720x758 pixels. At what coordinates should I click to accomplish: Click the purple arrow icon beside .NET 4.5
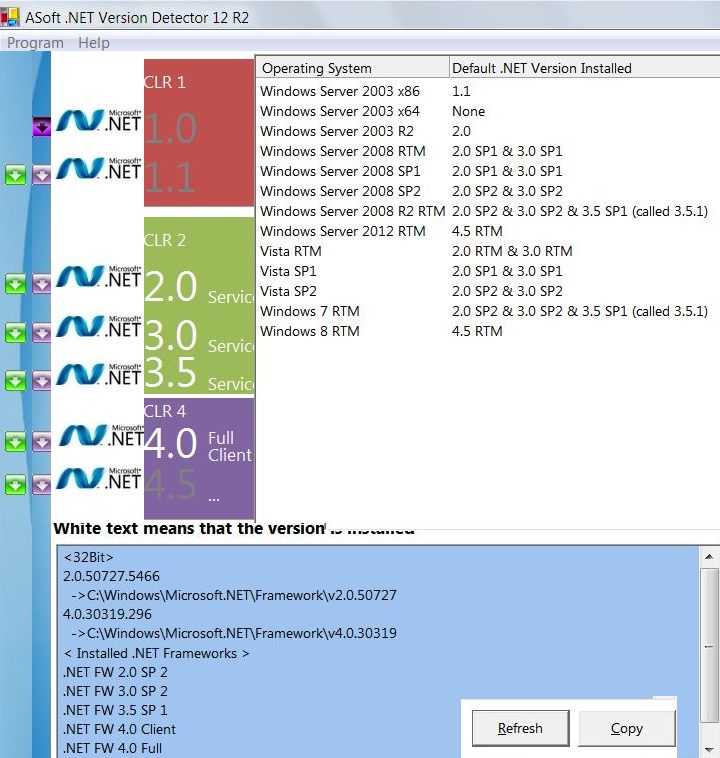(42, 484)
